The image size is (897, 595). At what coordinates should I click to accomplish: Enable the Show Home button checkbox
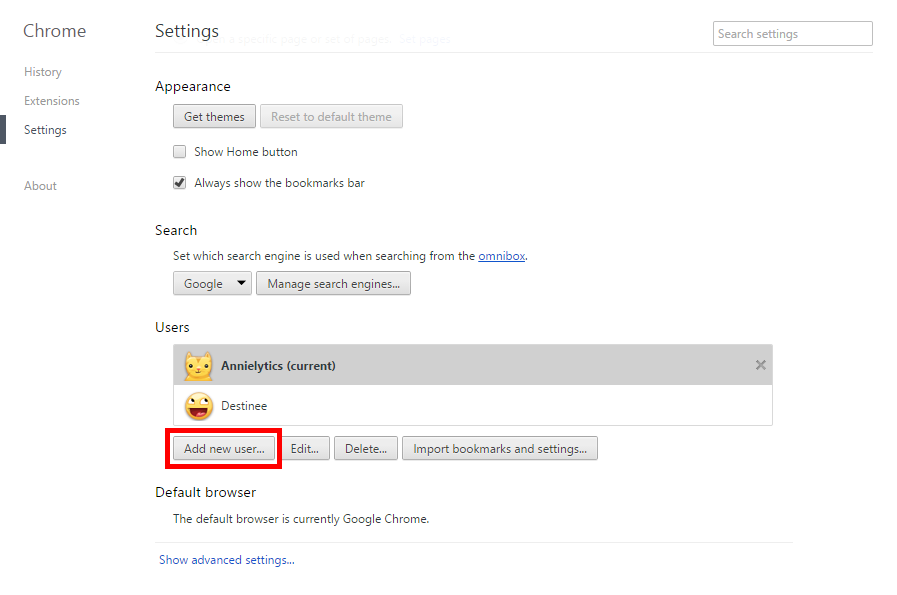180,152
